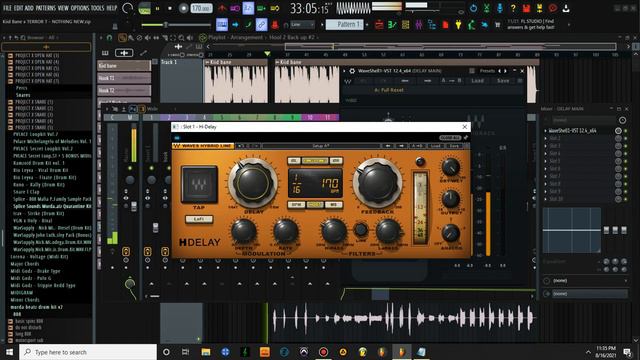640x360 pixels.
Task: Click Save in the WaveShell window toolbar
Action: (x=503, y=81)
